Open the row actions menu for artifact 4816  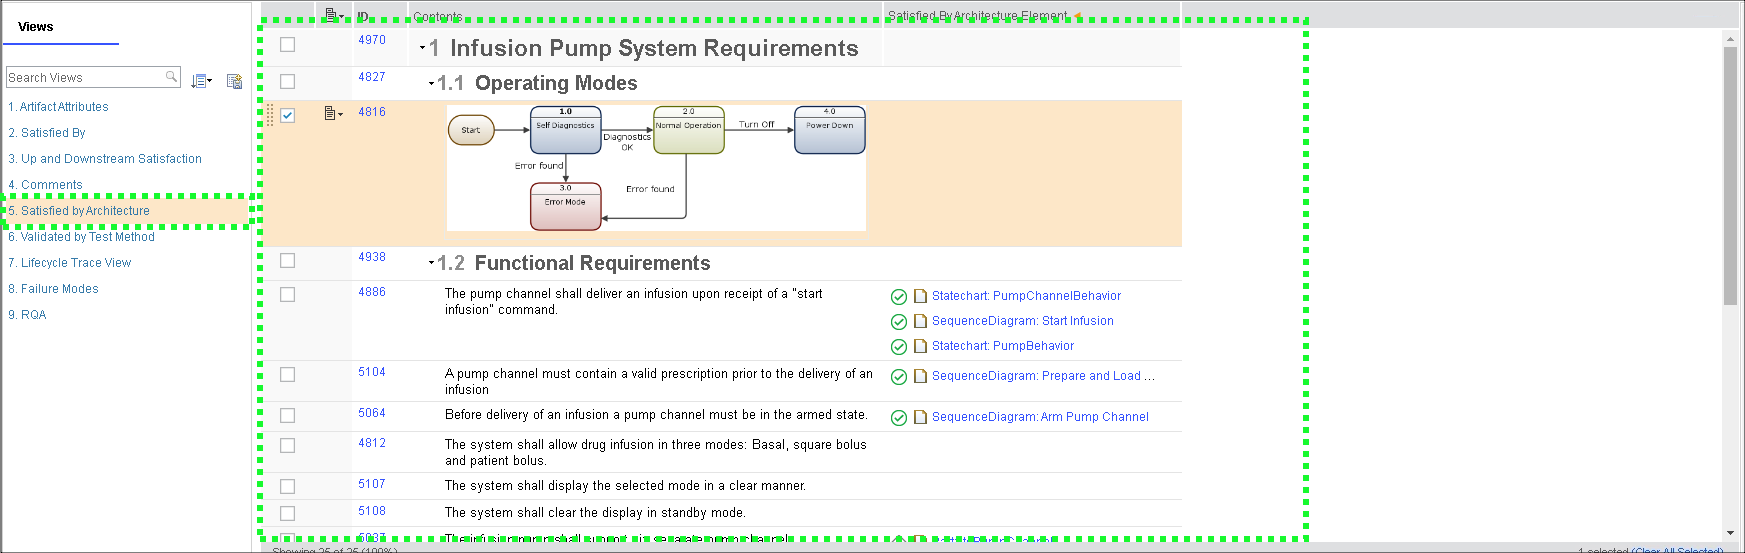pos(333,114)
